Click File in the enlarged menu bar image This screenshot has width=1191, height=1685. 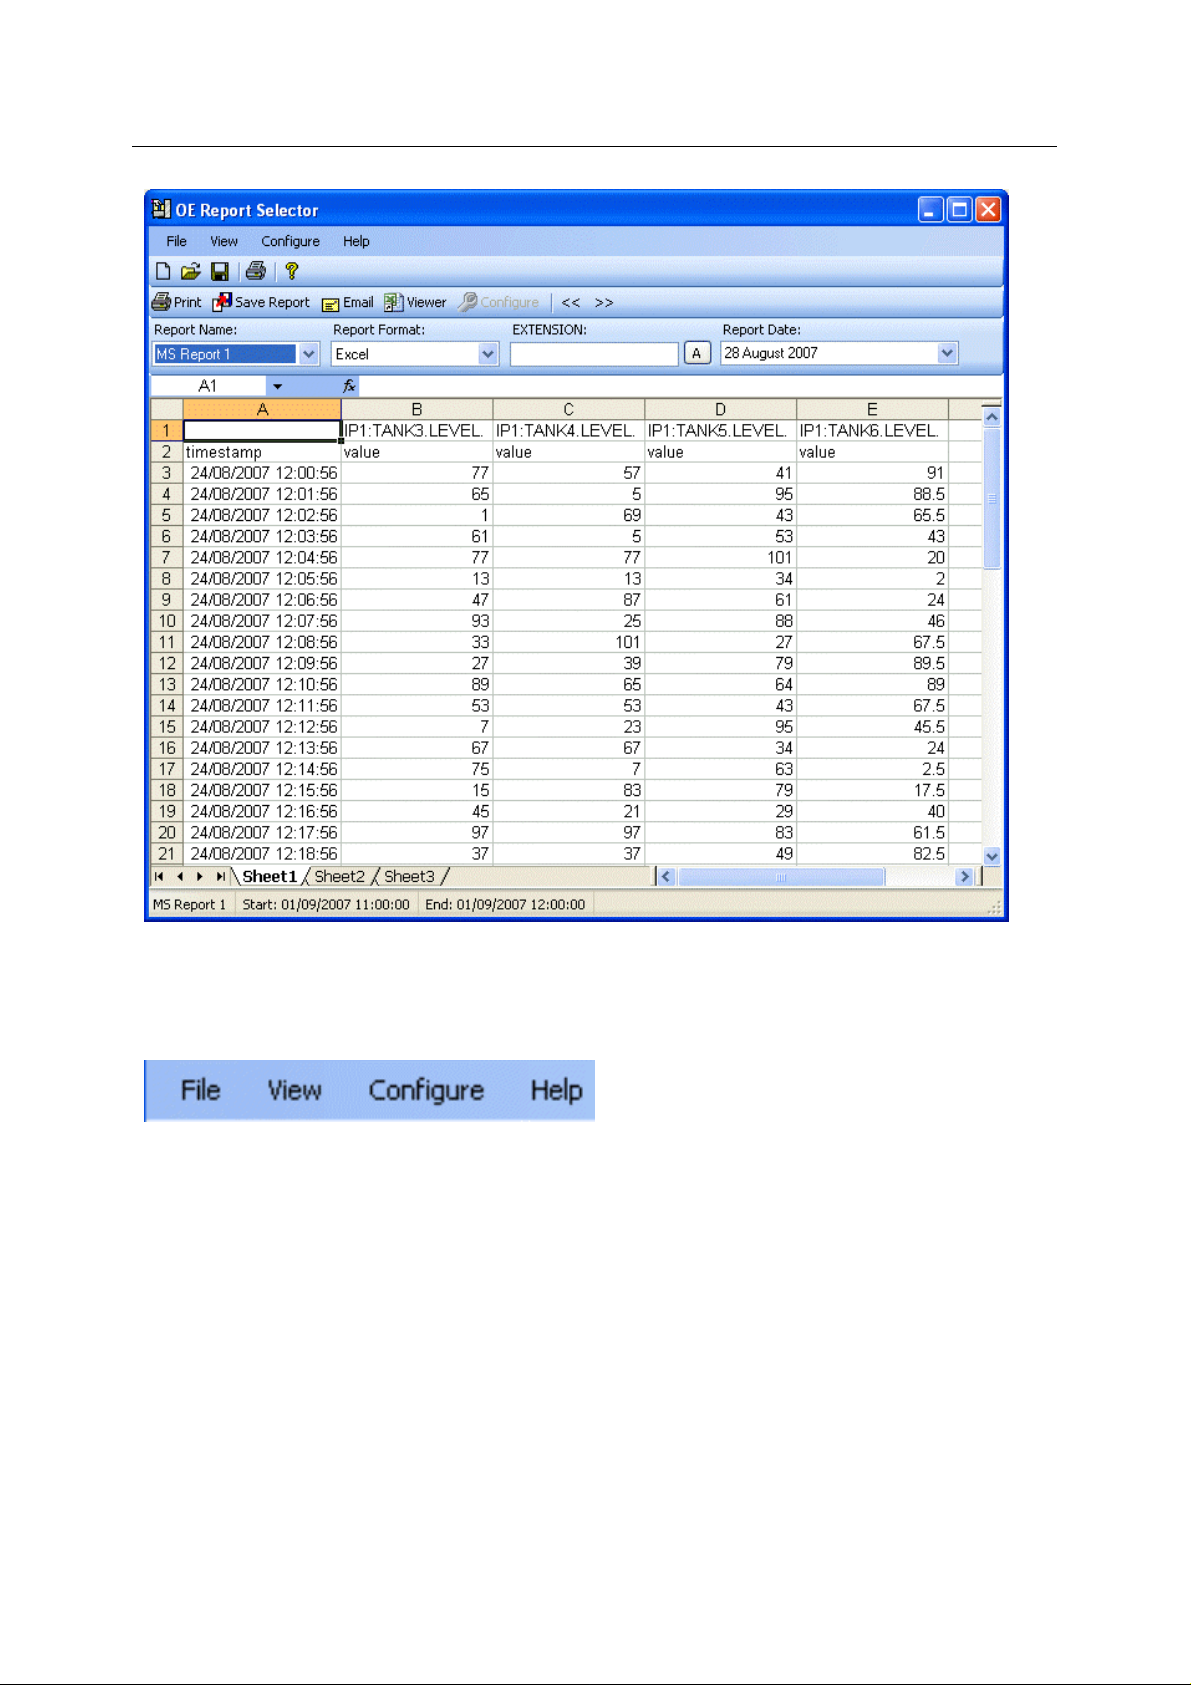[200, 1090]
